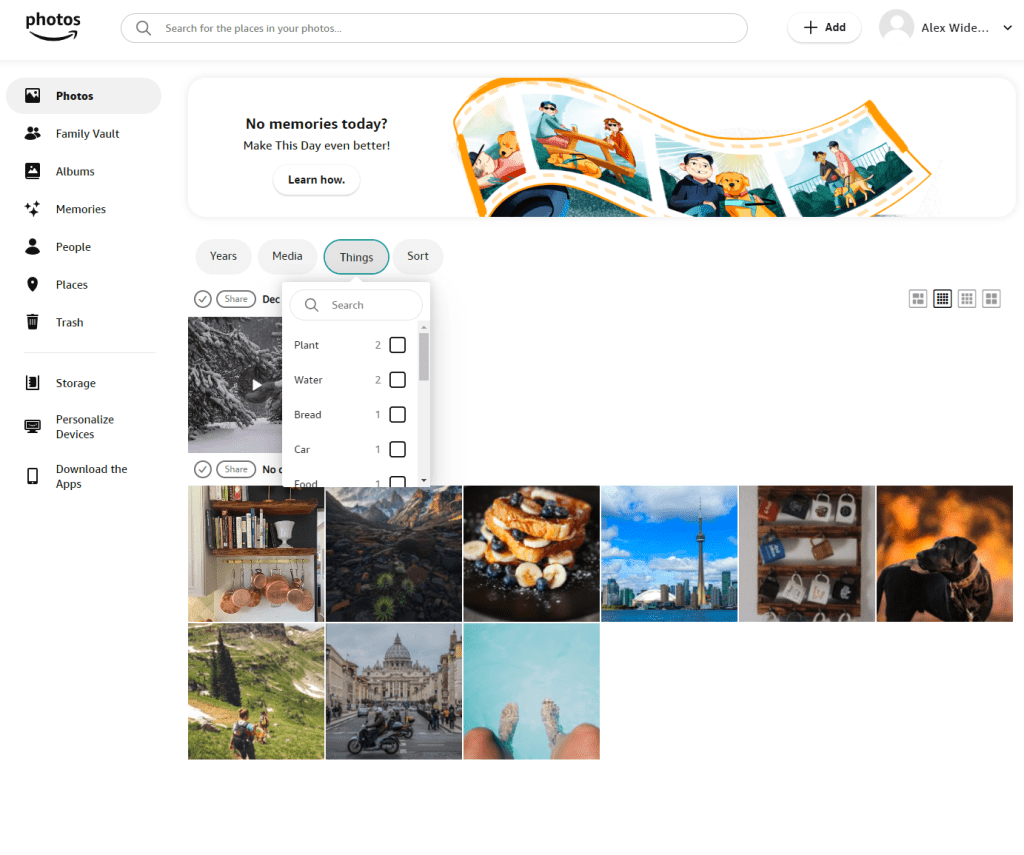Go to Places menu item

(x=71, y=285)
